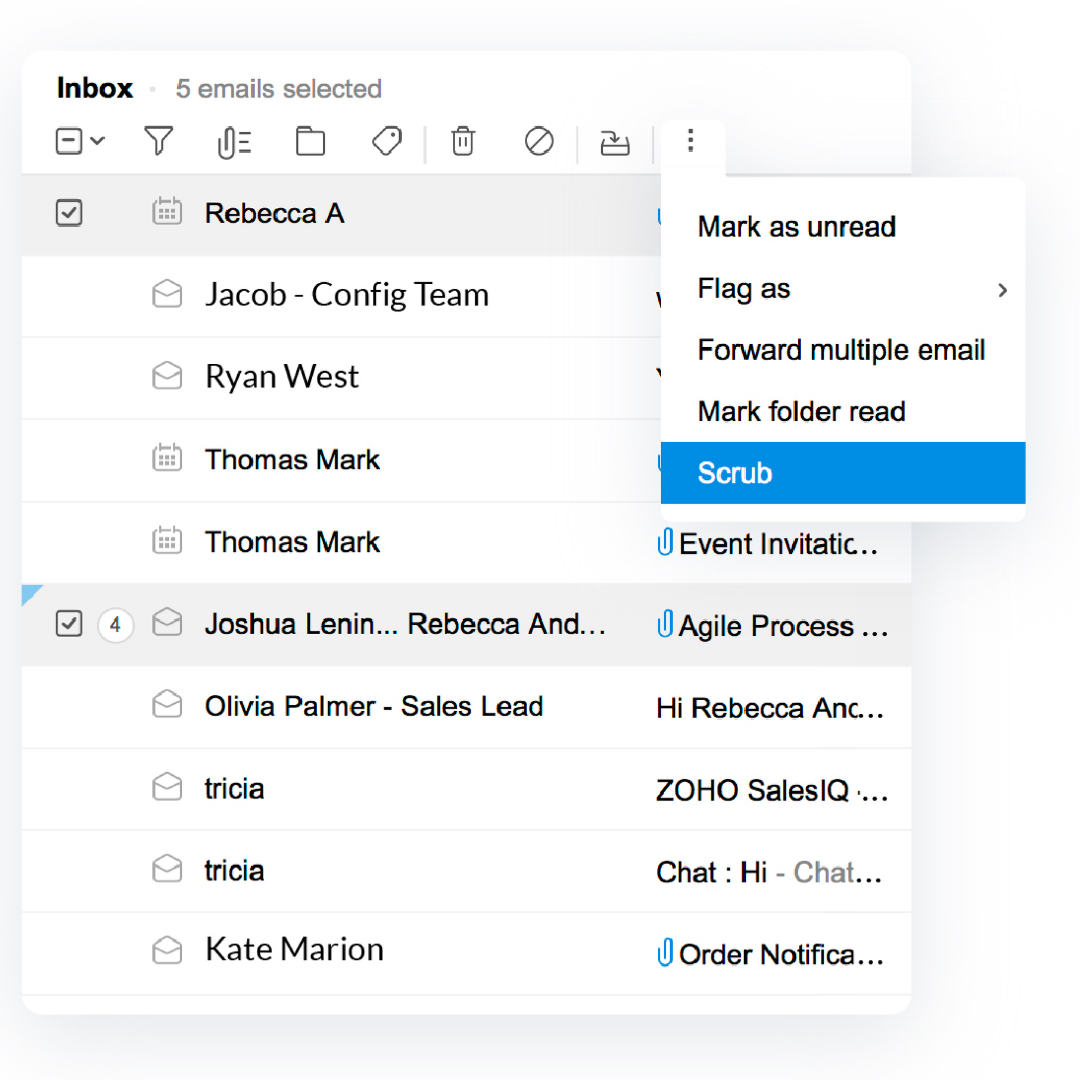
Task: Choose Forward multiple email
Action: (843, 350)
